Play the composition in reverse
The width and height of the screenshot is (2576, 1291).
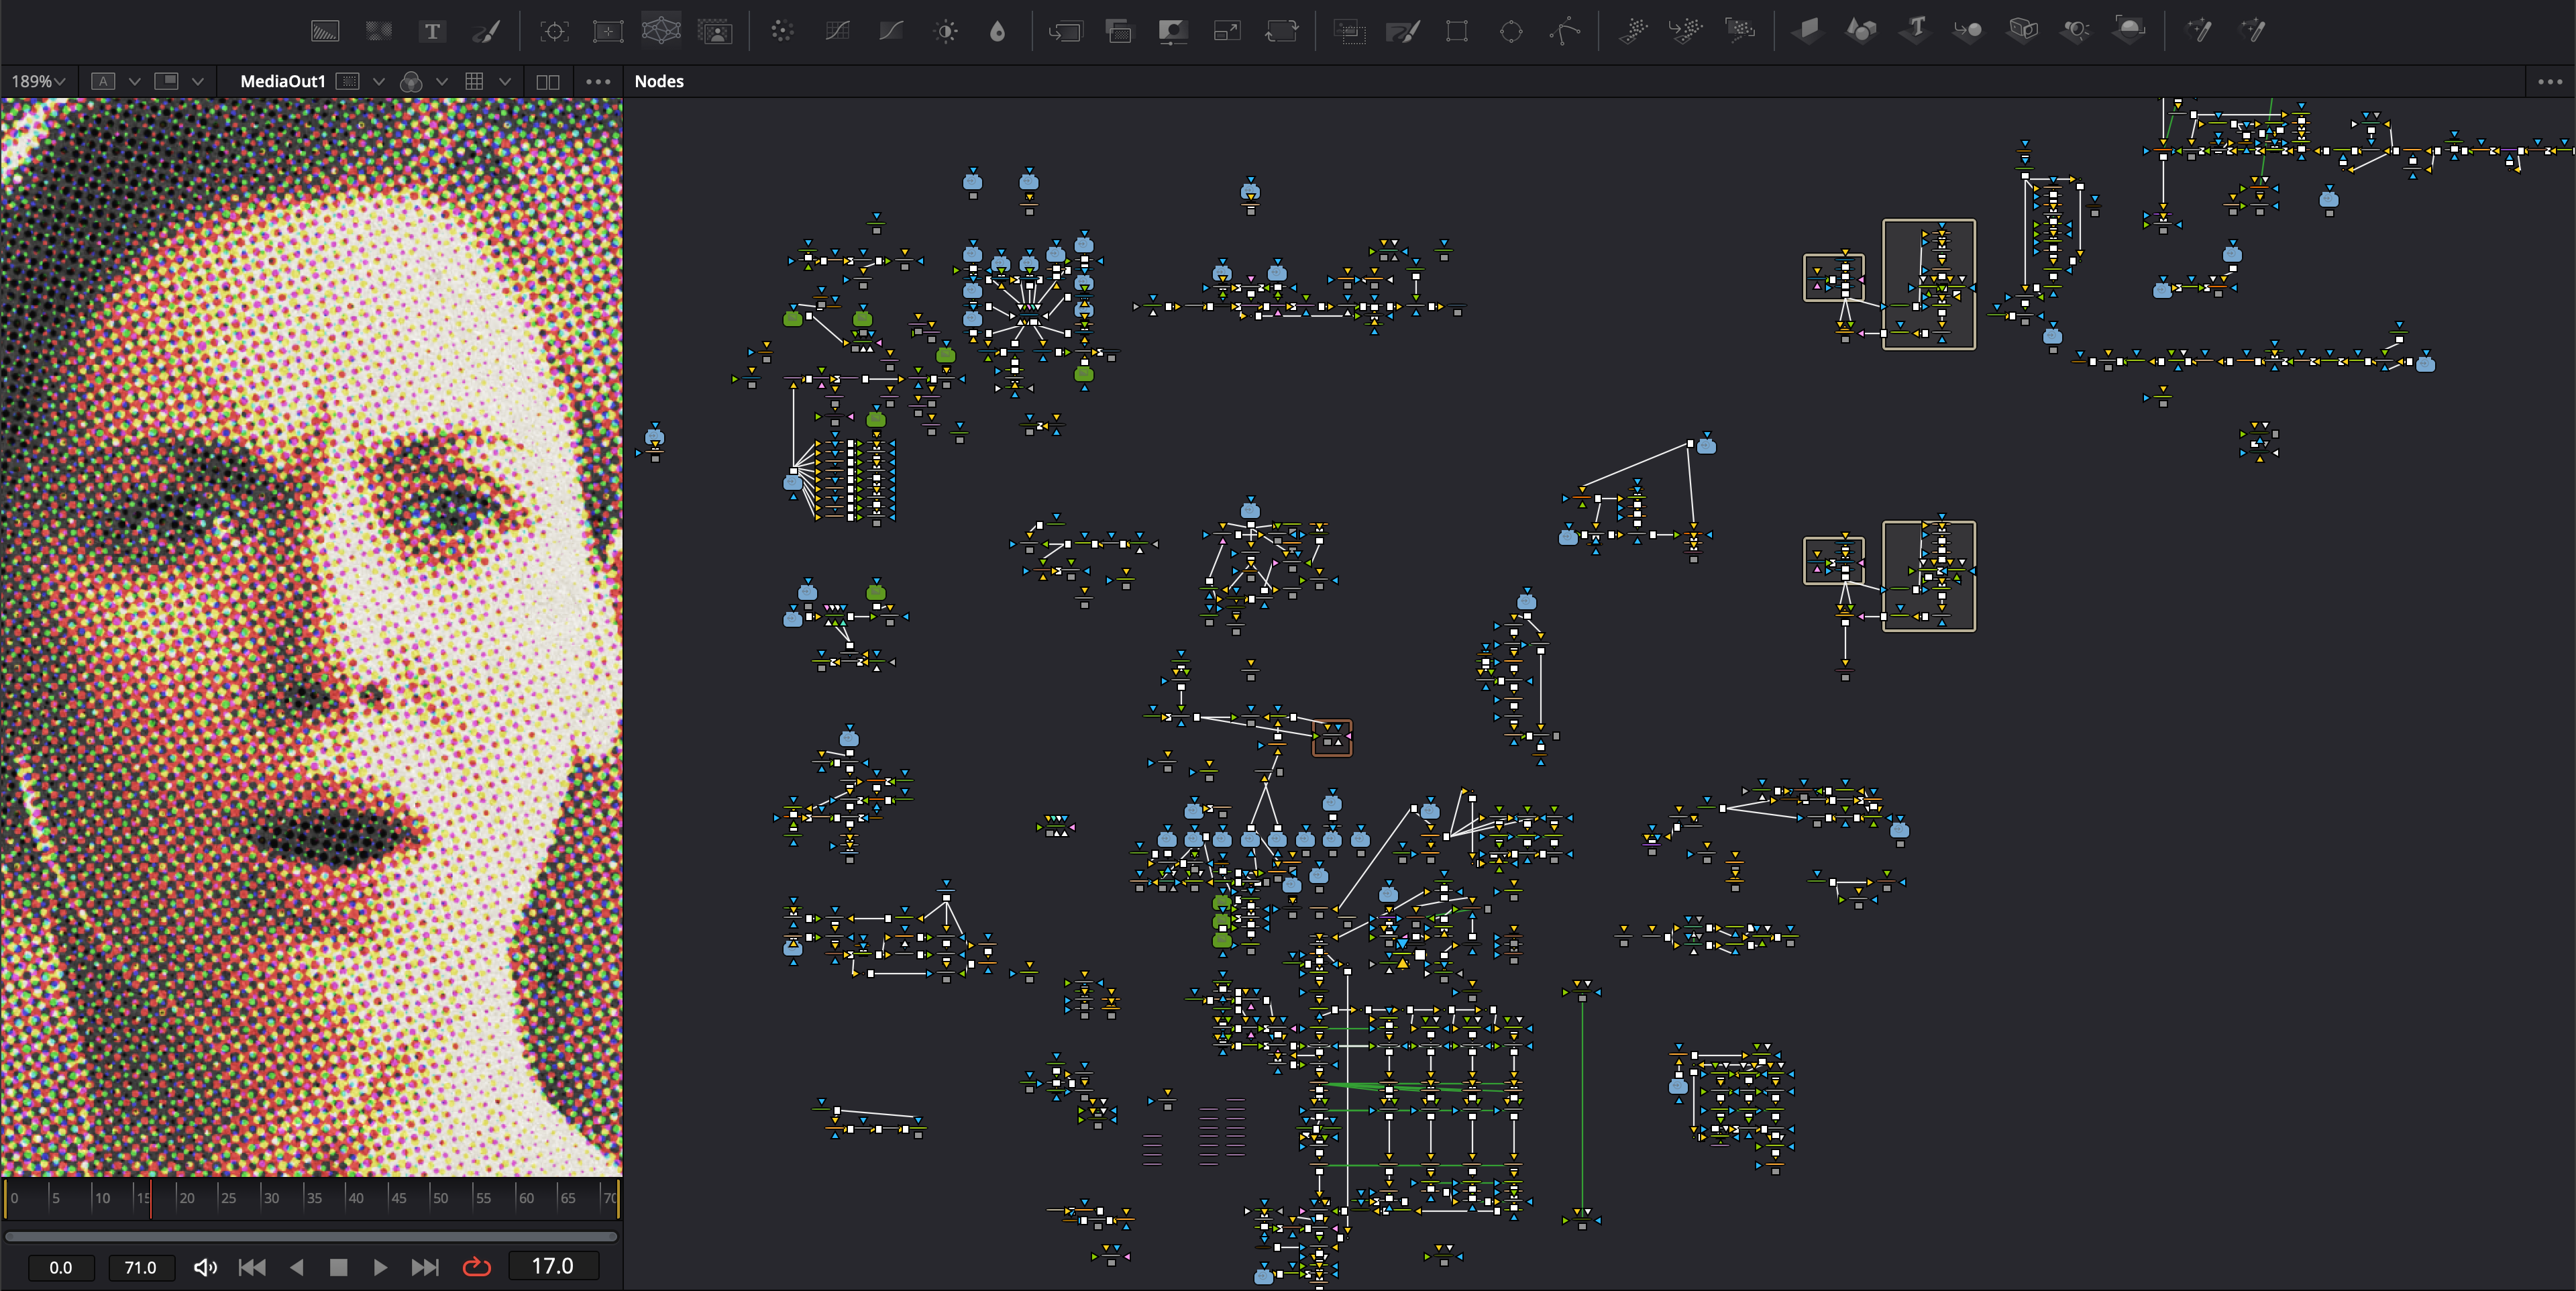(x=296, y=1267)
